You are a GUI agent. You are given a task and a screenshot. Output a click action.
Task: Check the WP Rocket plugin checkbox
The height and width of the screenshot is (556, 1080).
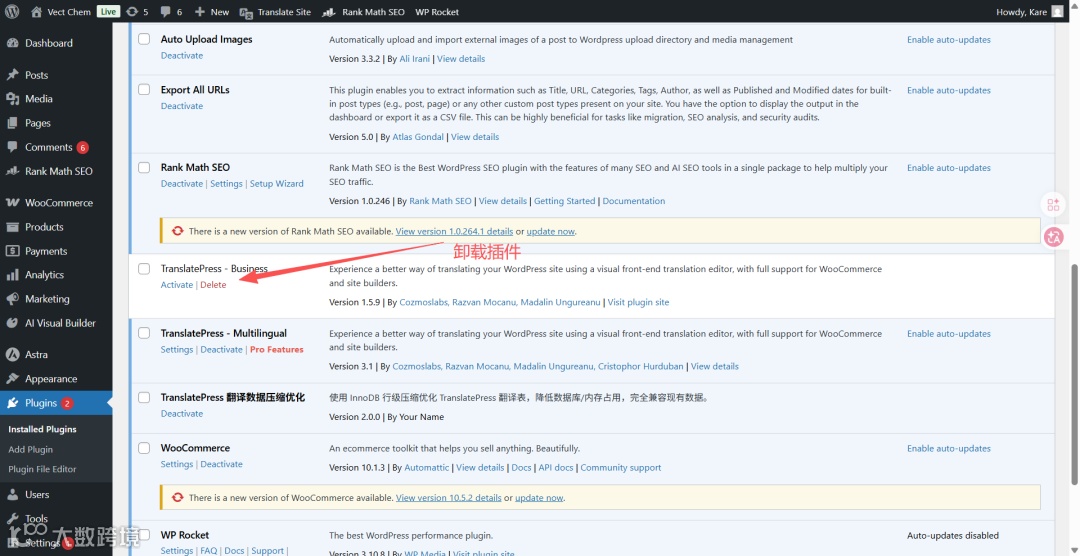[144, 535]
